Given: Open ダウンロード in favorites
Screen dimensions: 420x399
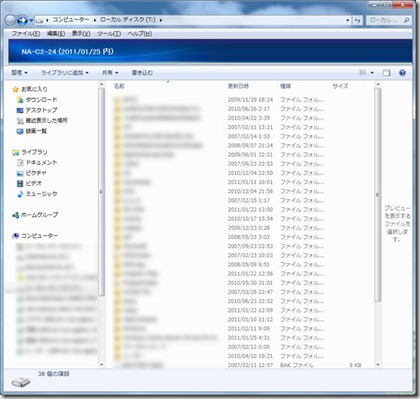Looking at the screenshot, I should (41, 100).
